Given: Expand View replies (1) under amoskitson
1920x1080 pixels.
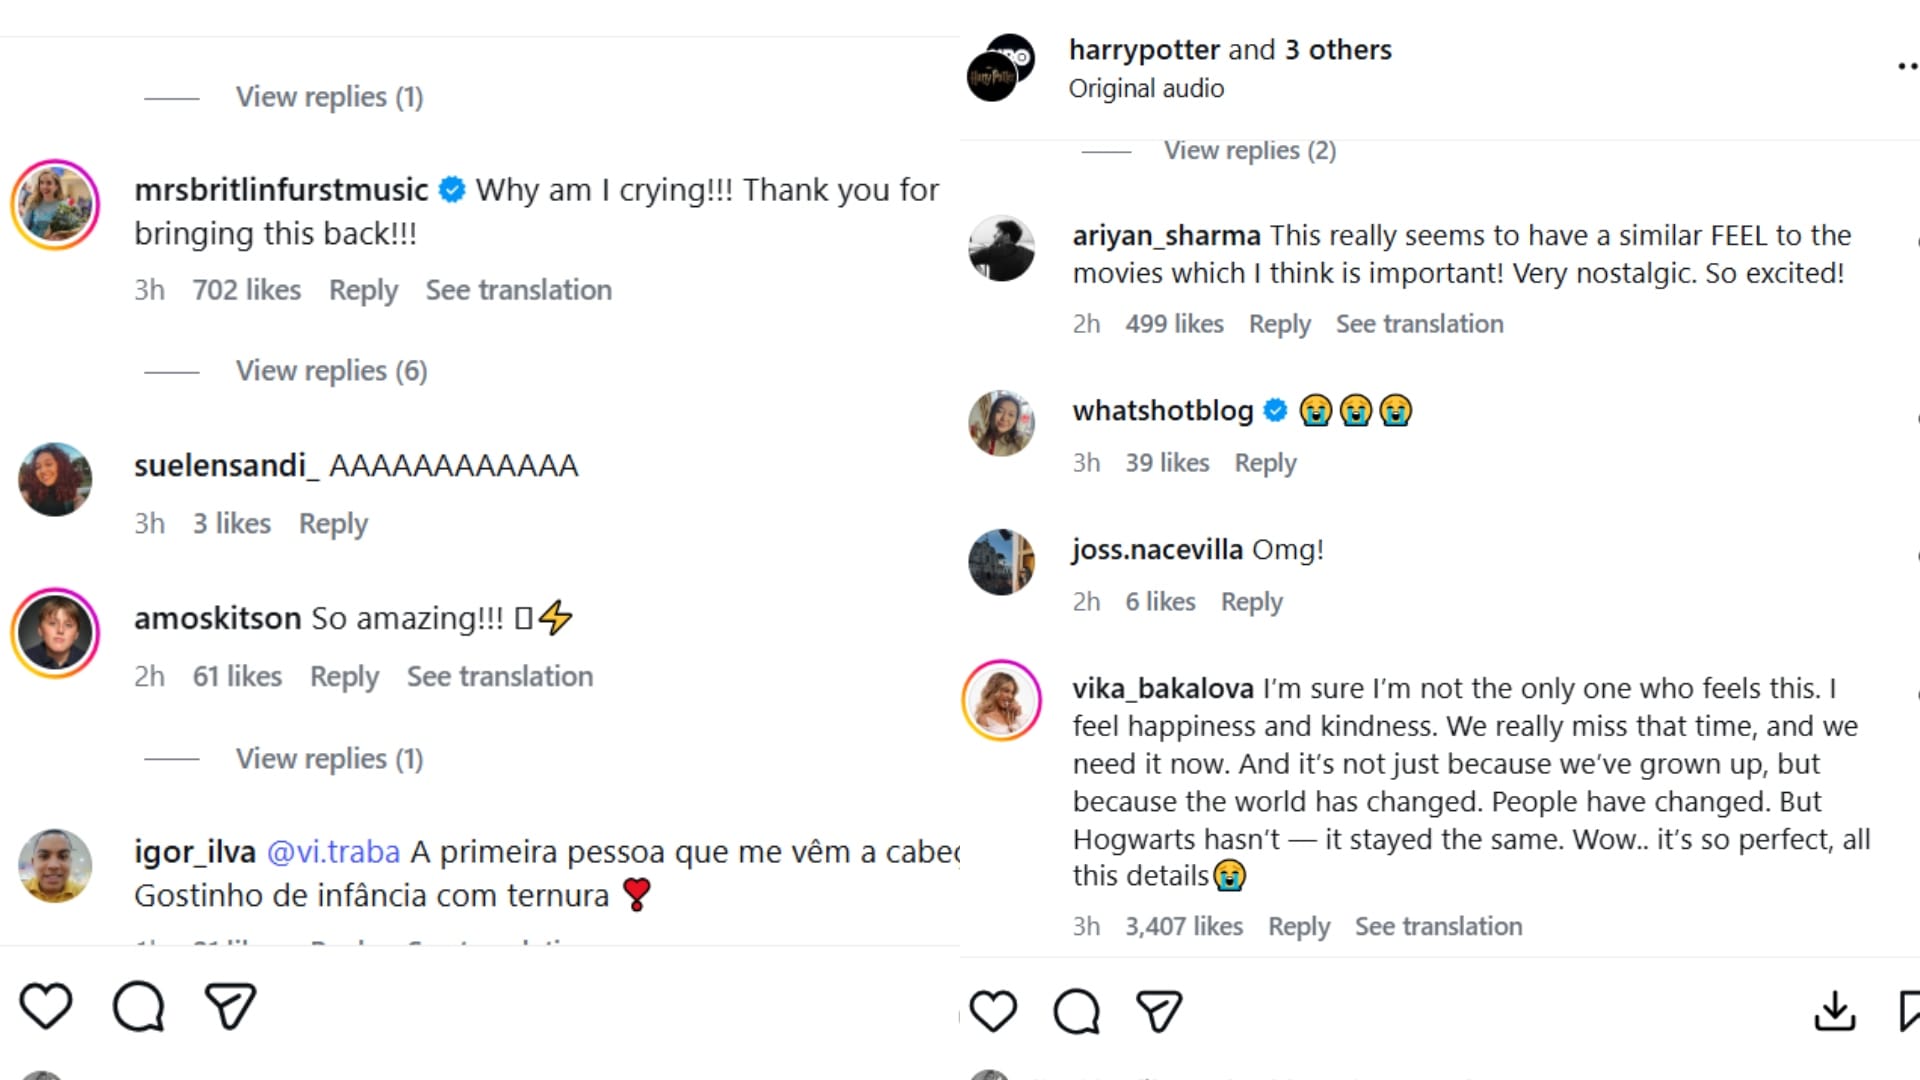Looking at the screenshot, I should pyautogui.click(x=329, y=759).
